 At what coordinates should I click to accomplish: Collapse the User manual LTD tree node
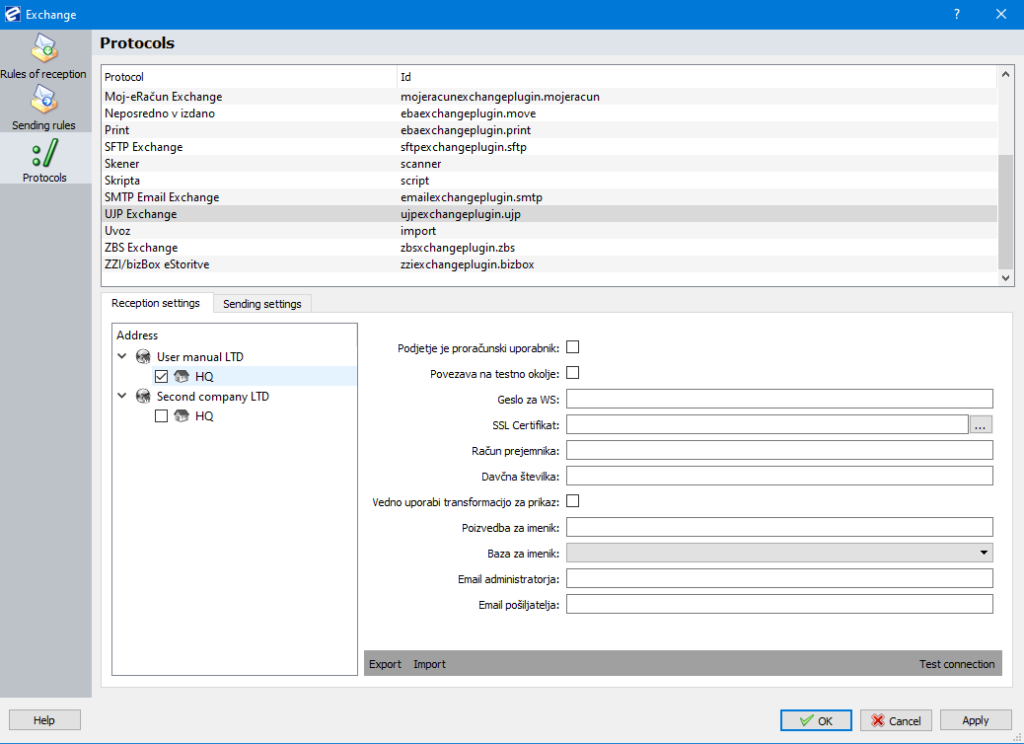(x=122, y=356)
